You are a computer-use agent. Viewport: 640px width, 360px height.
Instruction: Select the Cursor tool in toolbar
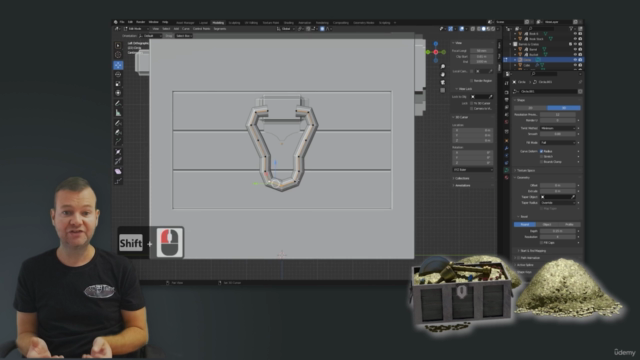[118, 55]
